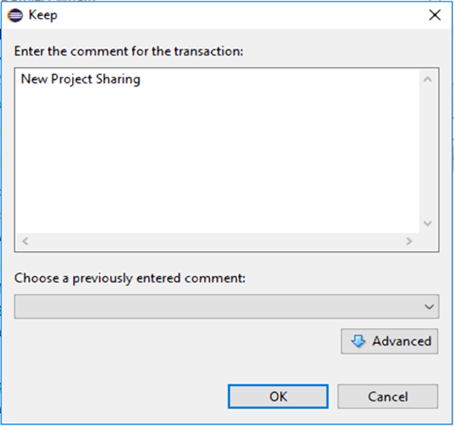
Task: Open the previous comments combo box field
Action: point(226,306)
